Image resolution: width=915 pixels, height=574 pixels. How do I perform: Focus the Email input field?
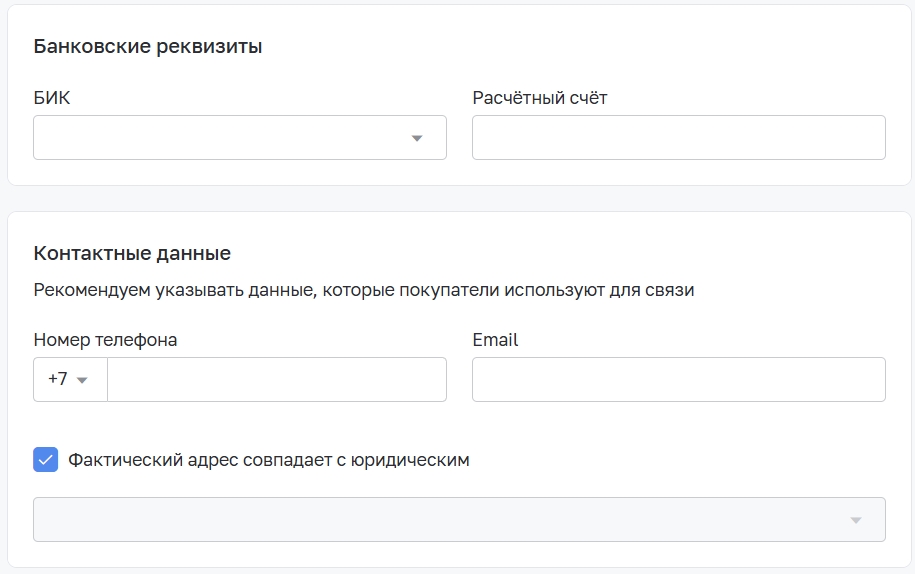(x=679, y=380)
